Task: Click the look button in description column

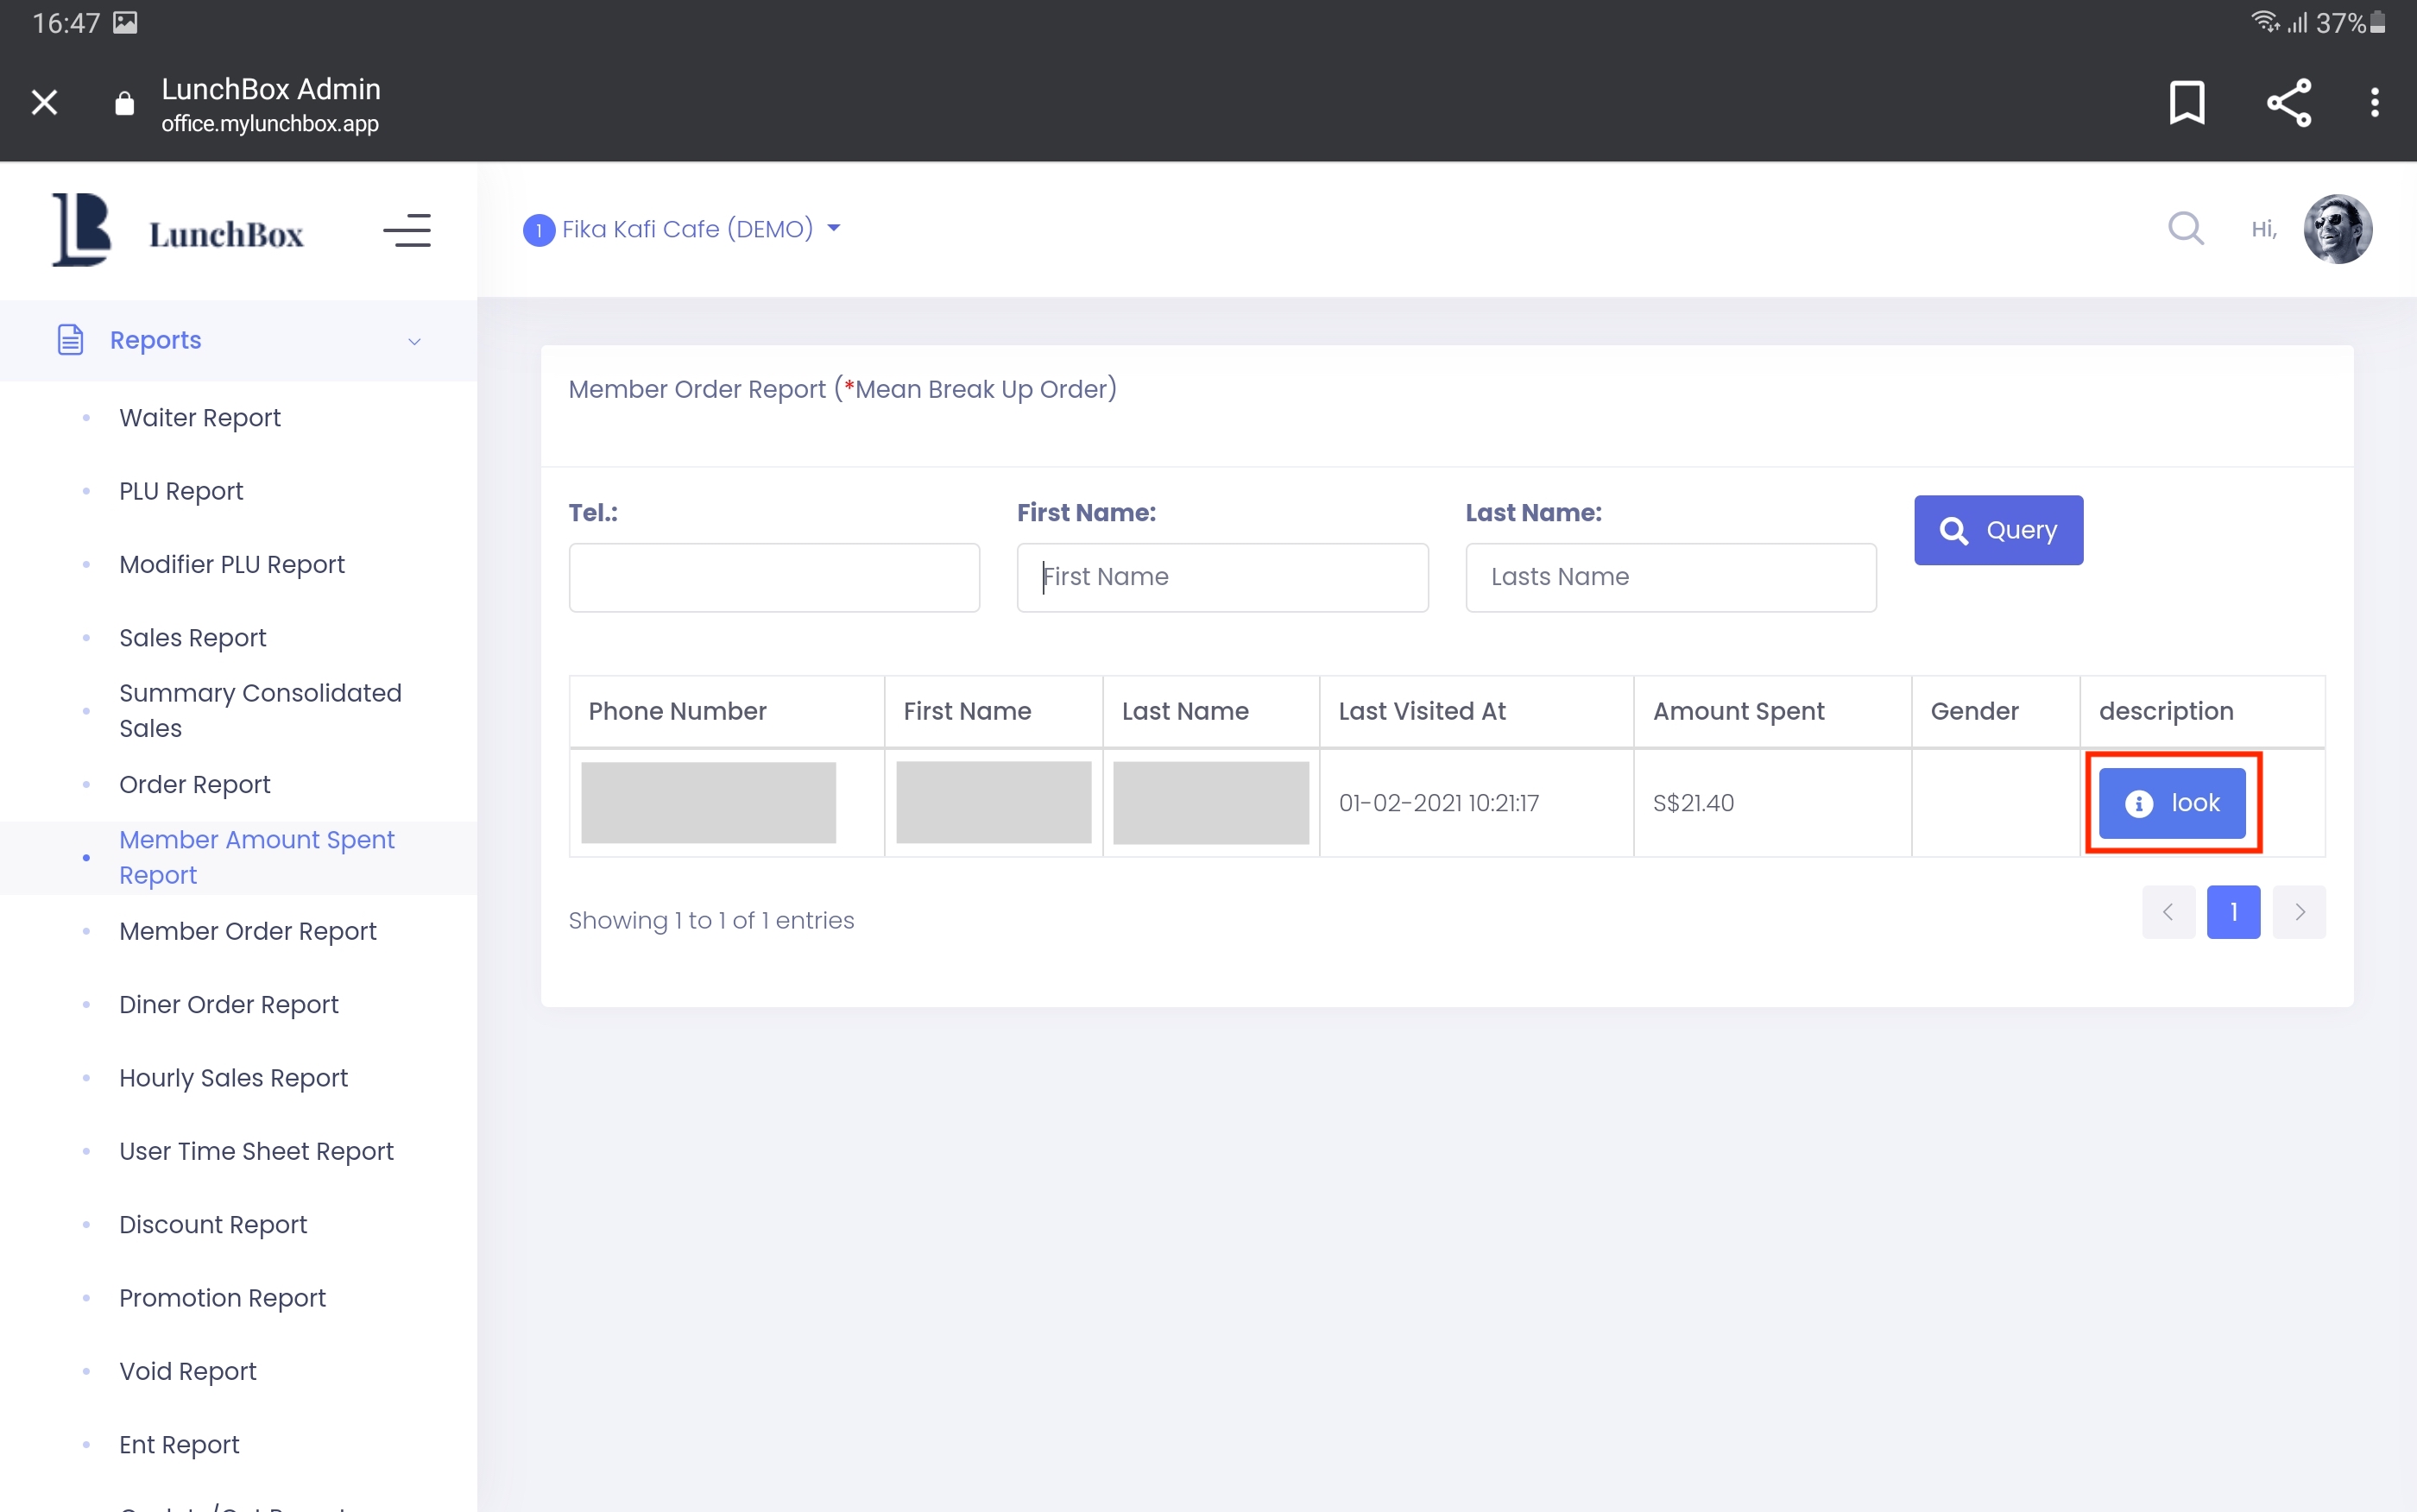Action: tap(2171, 803)
